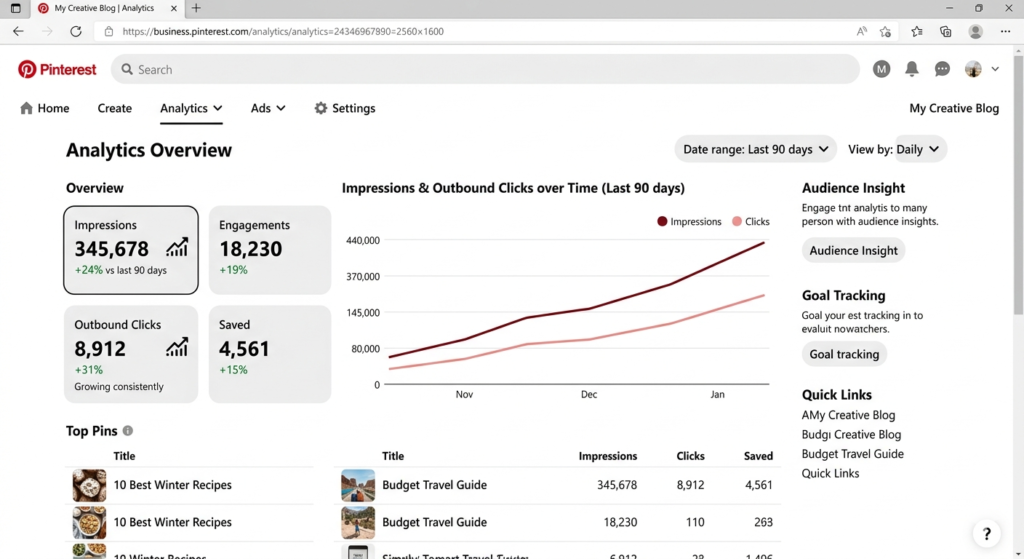
Task: Select the Saved metric card
Action: pos(270,354)
